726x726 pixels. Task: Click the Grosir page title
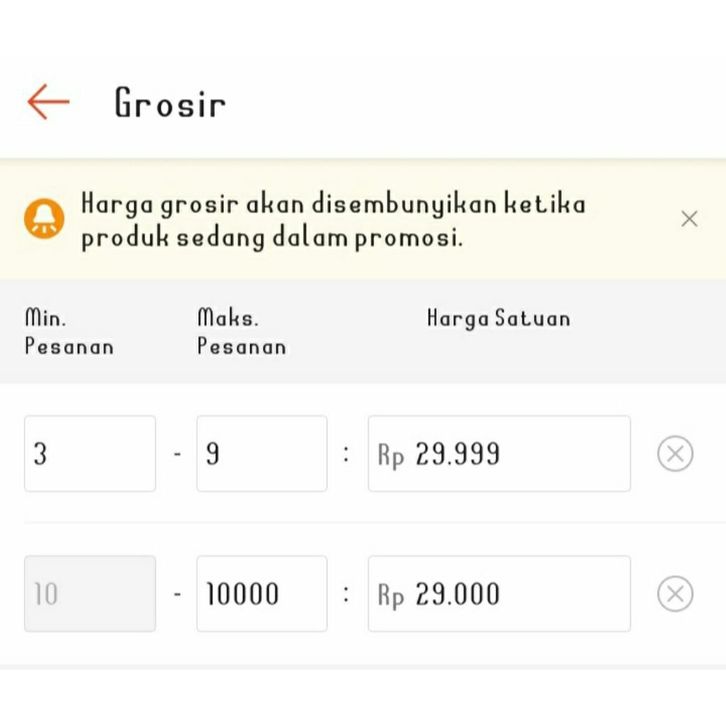(170, 103)
